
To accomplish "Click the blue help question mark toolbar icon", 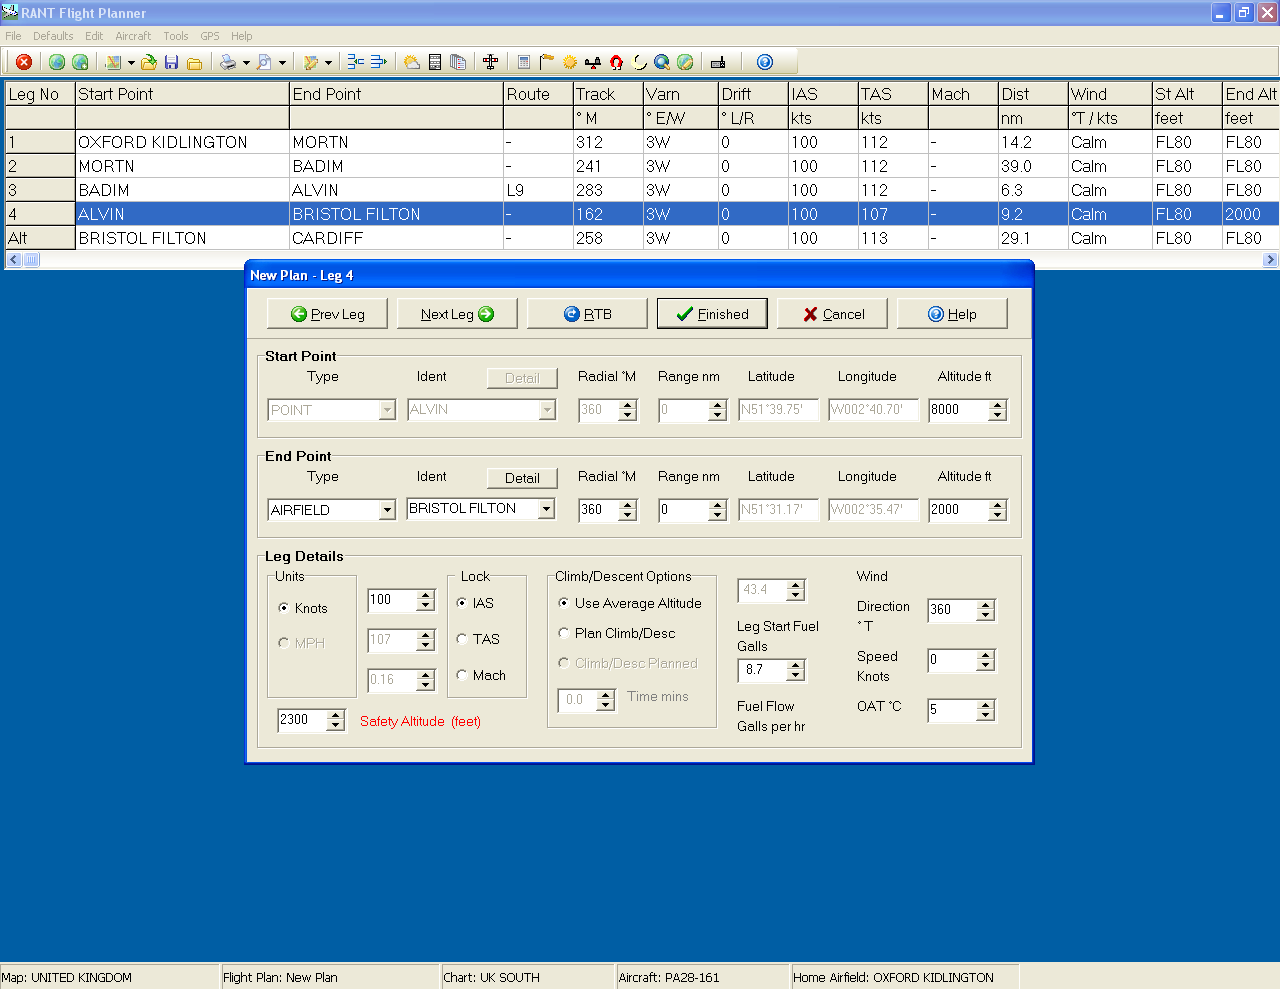I will tap(765, 62).
